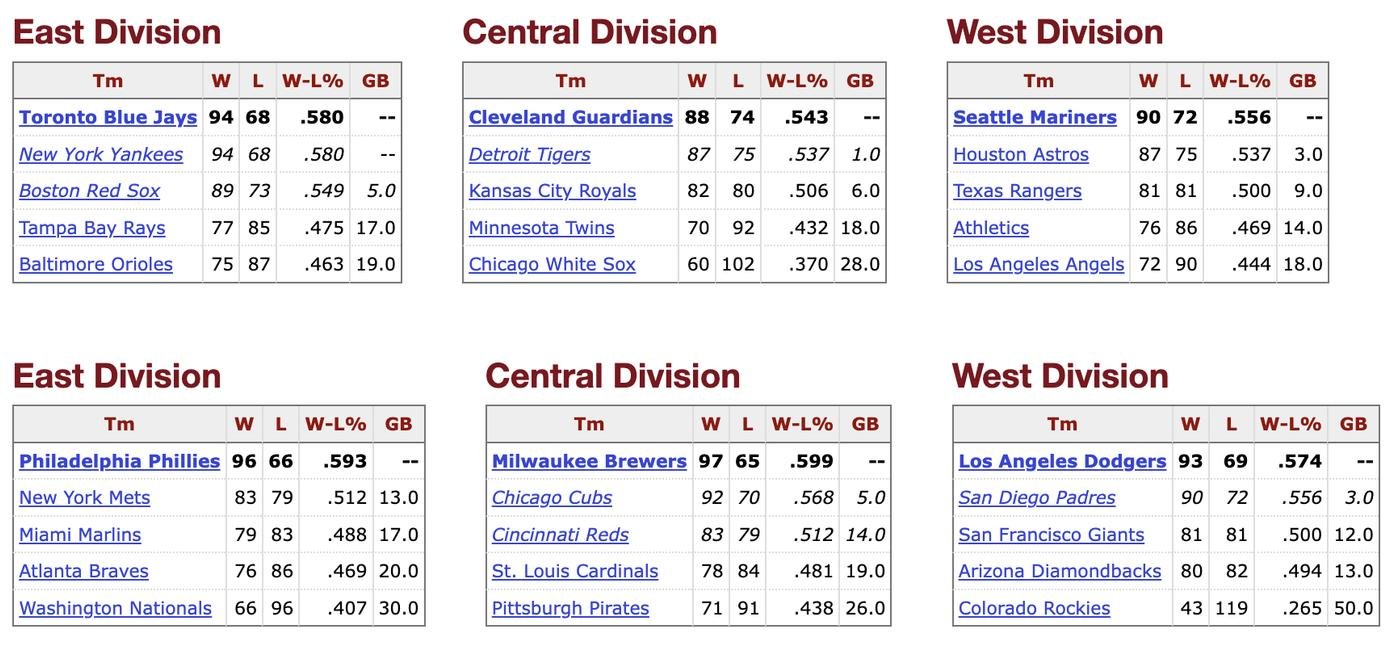This screenshot has height=646, width=1400.
Task: Click the St. Louis Cardinals link
Action: 575,571
